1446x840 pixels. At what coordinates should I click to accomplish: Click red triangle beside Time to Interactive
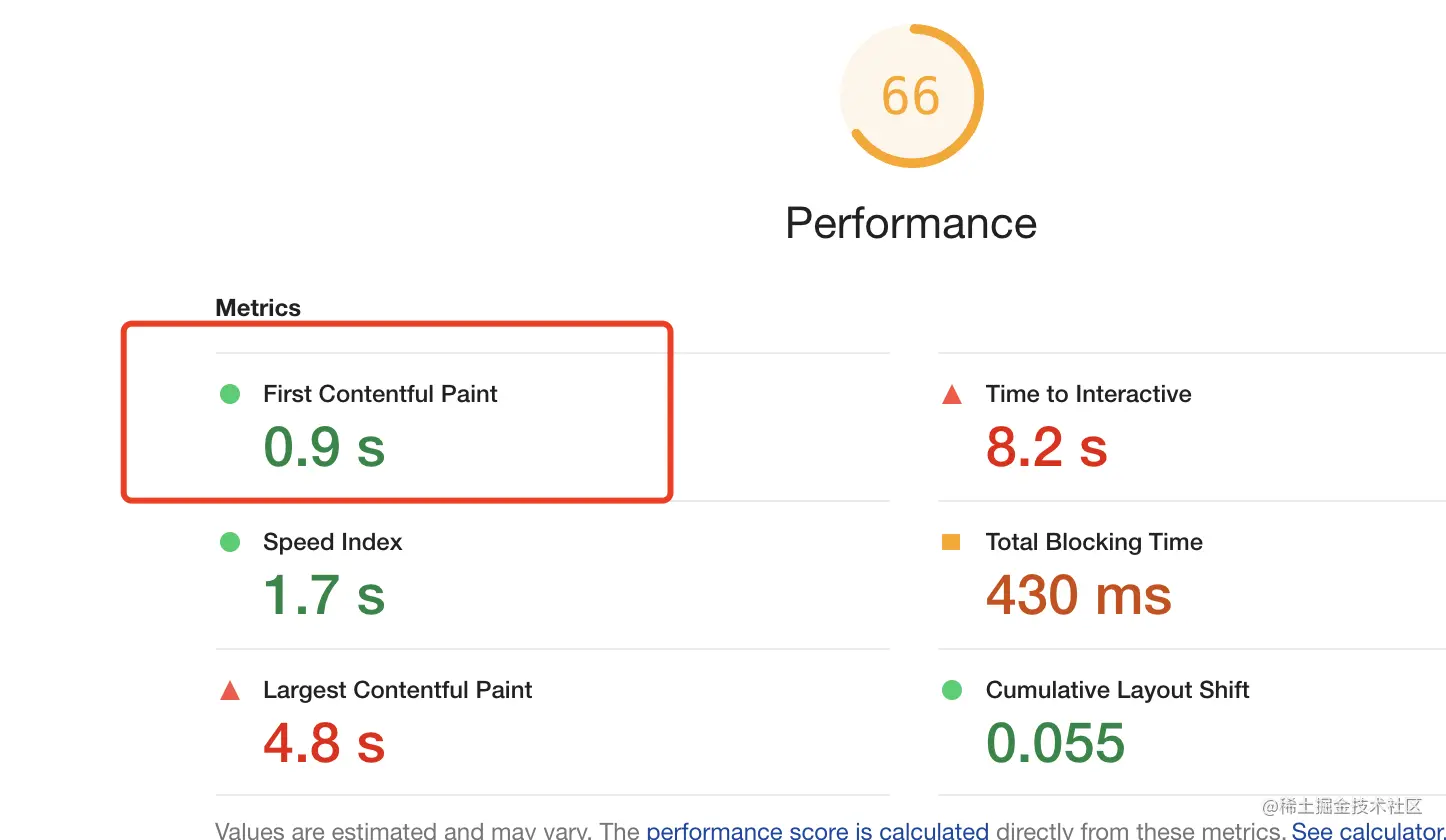click(952, 395)
